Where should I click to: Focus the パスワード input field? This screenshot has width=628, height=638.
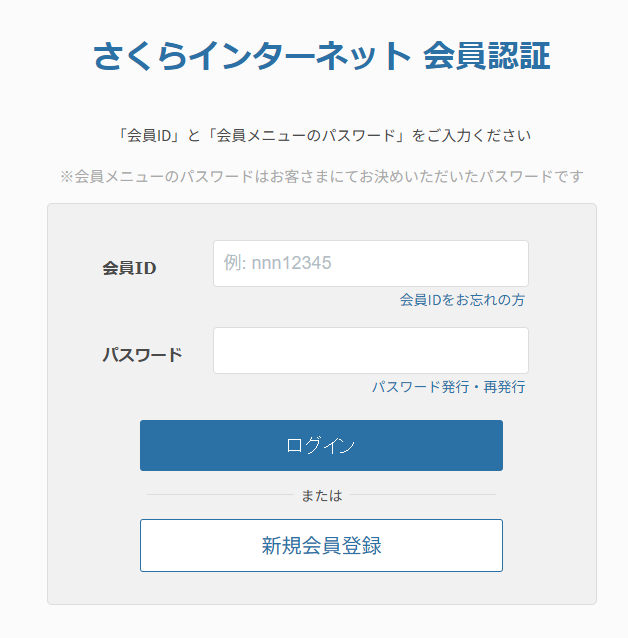click(370, 350)
